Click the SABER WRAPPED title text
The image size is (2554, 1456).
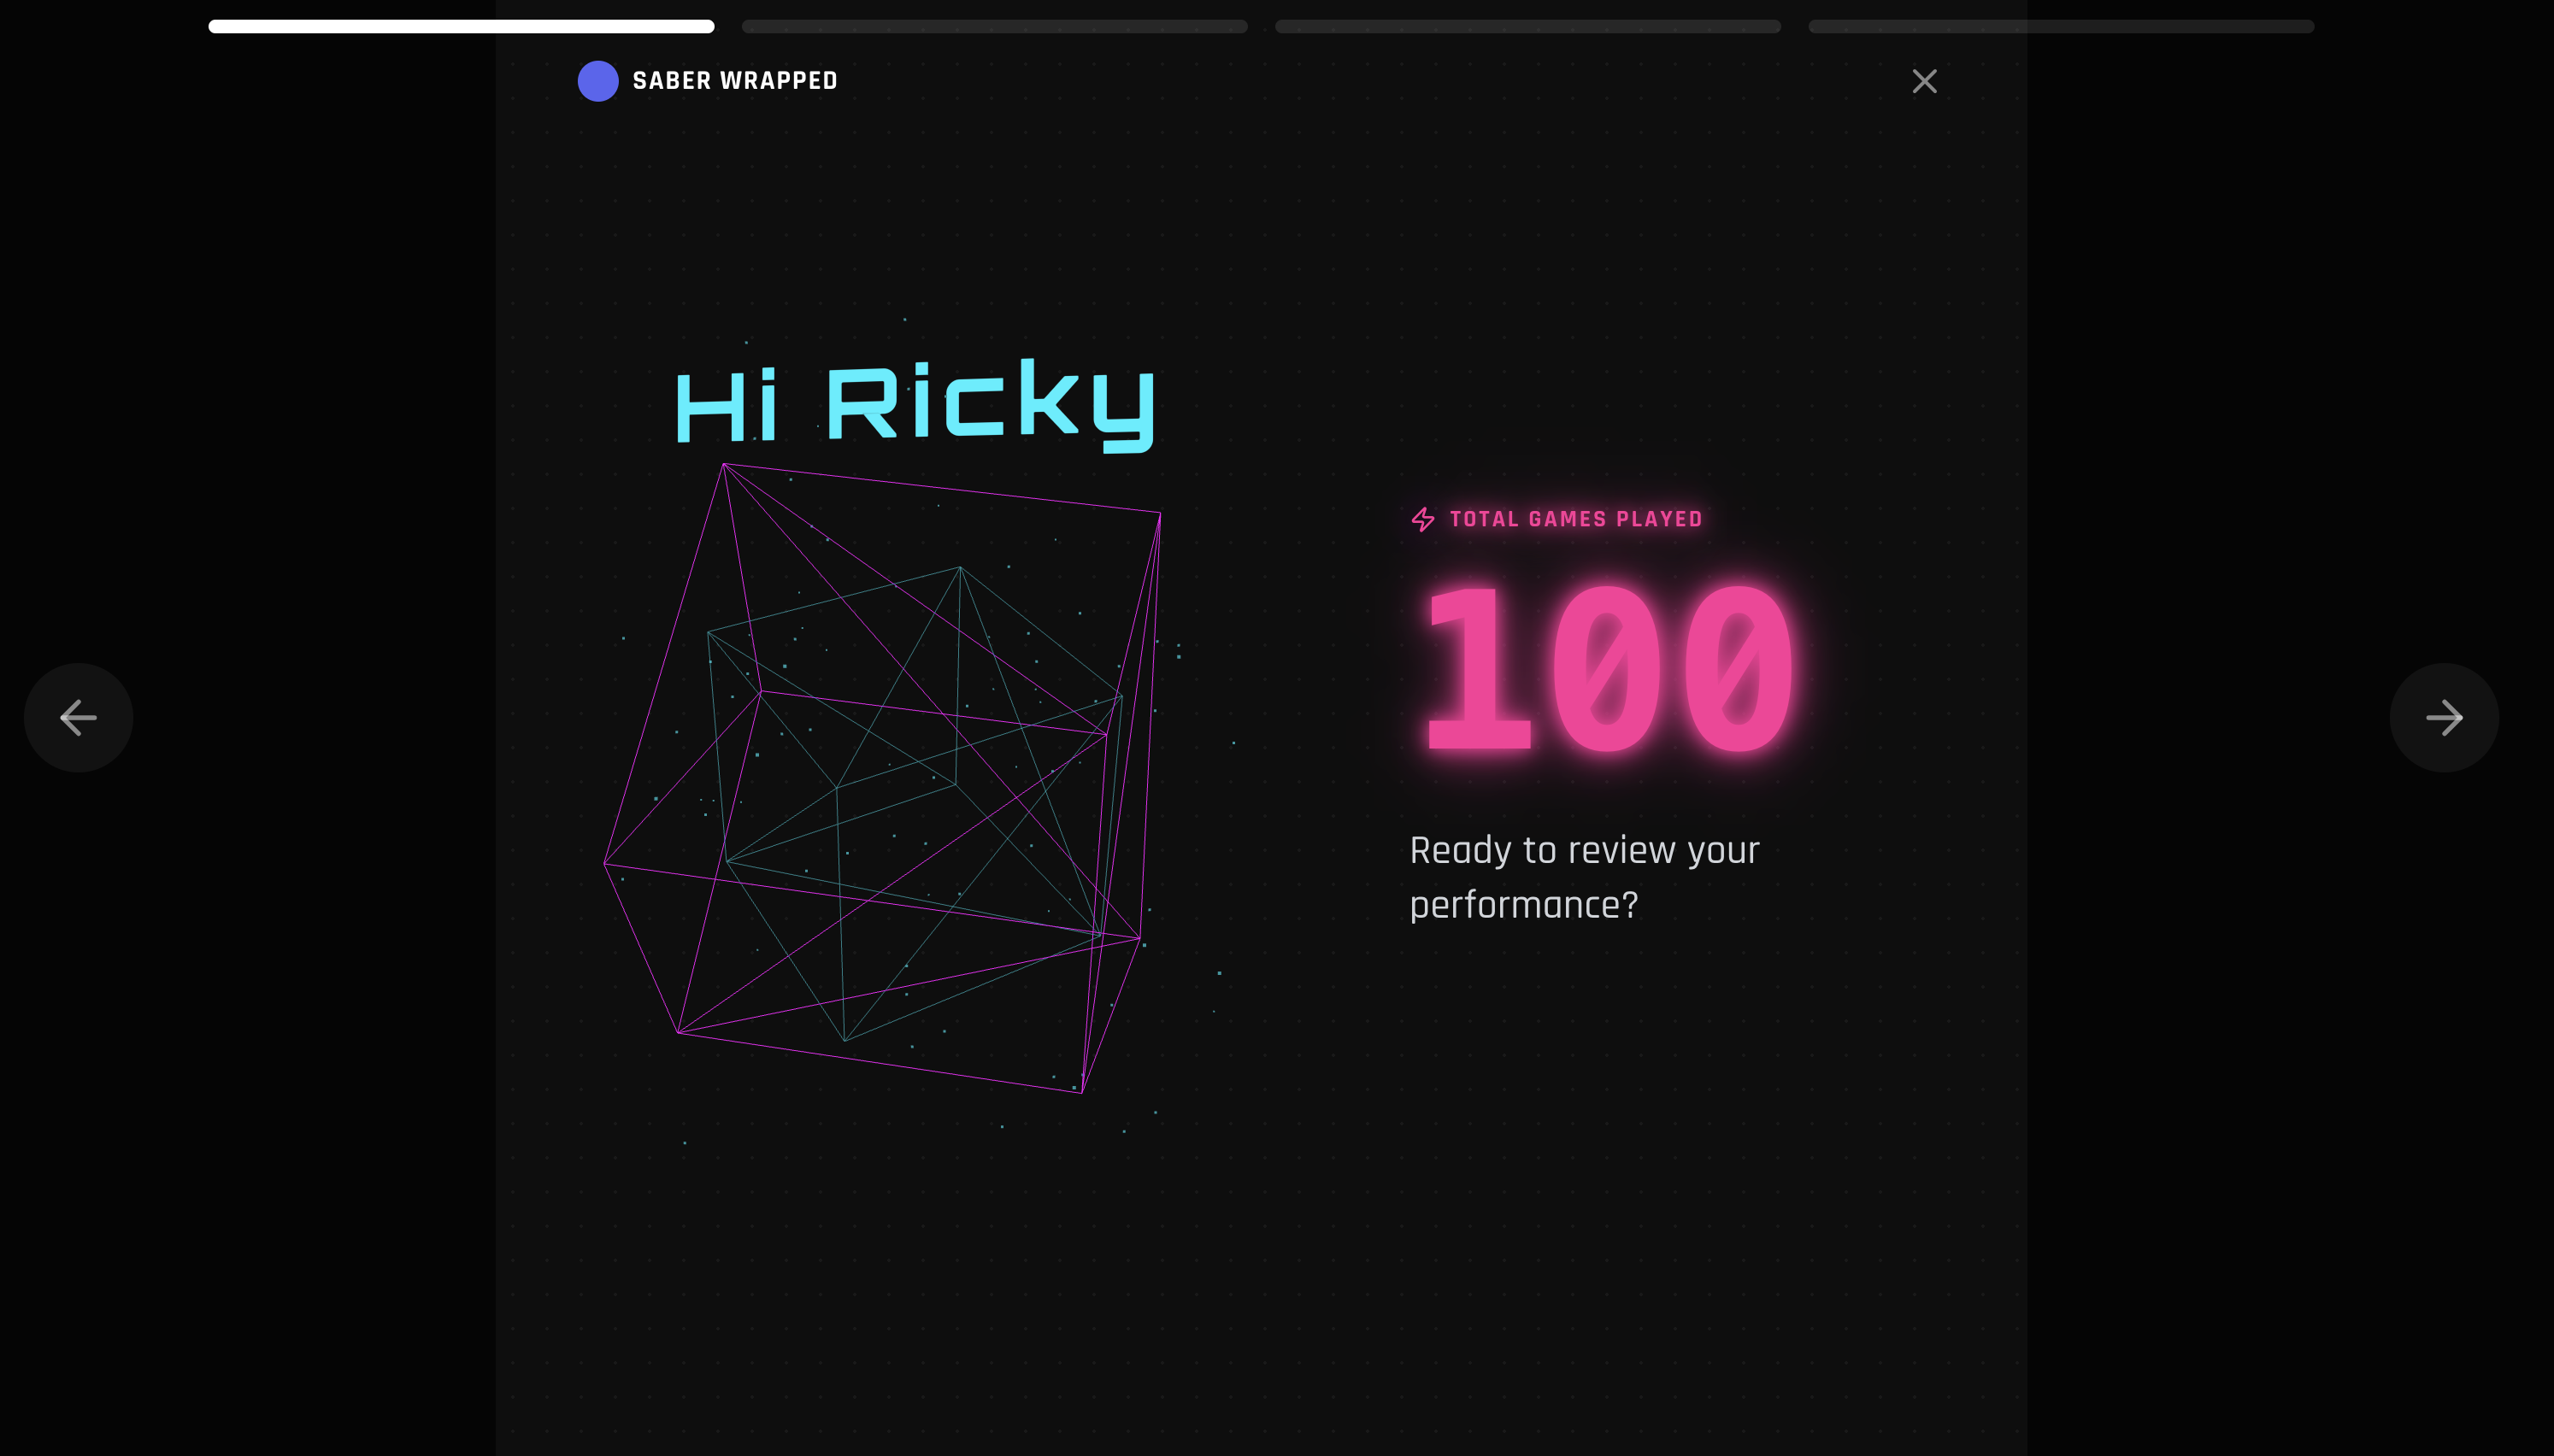(x=735, y=81)
